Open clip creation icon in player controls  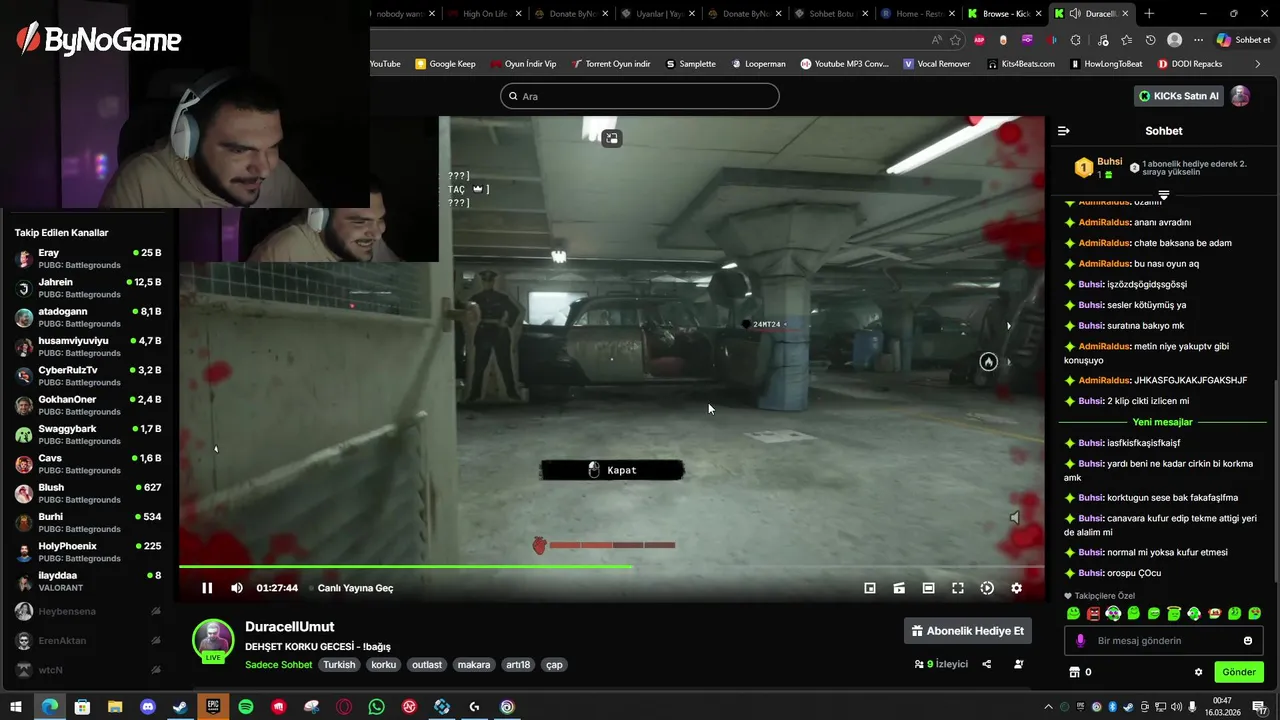[x=899, y=588]
